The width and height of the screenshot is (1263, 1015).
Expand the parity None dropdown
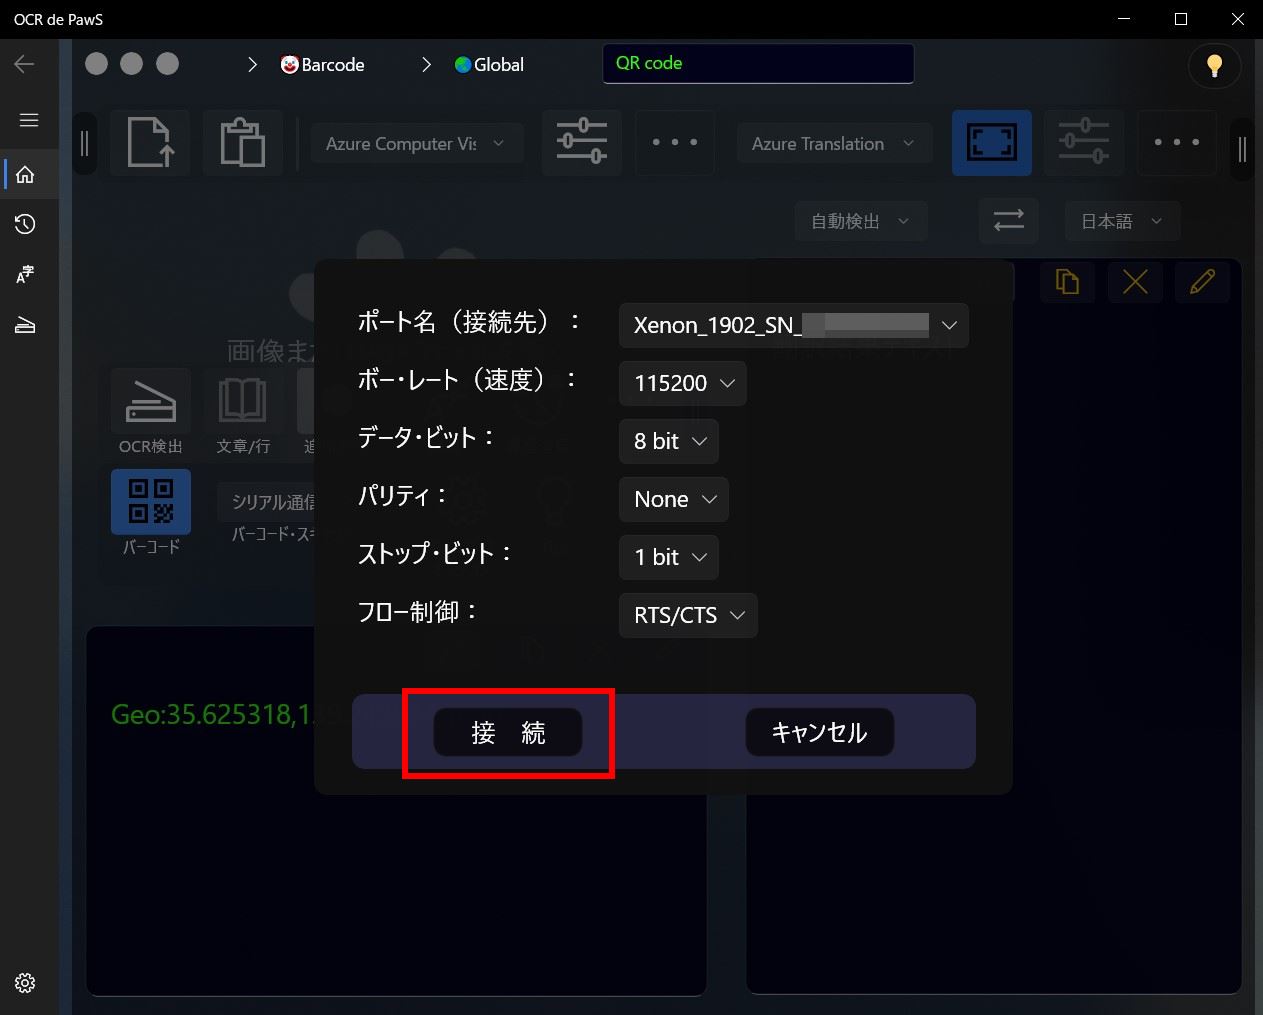673,499
